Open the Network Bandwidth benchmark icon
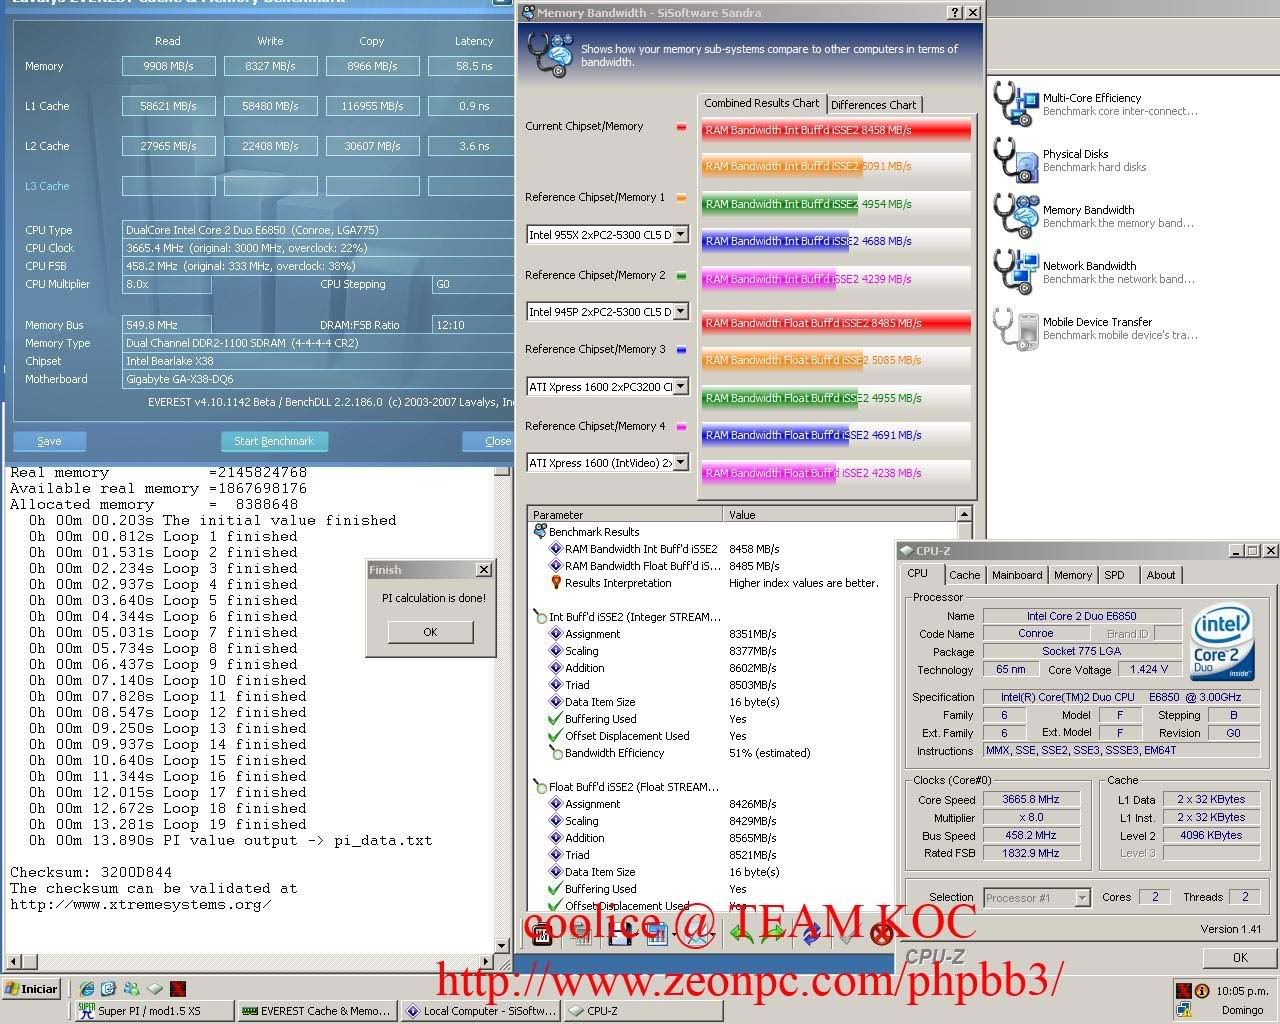The height and width of the screenshot is (1024, 1280). point(1015,272)
